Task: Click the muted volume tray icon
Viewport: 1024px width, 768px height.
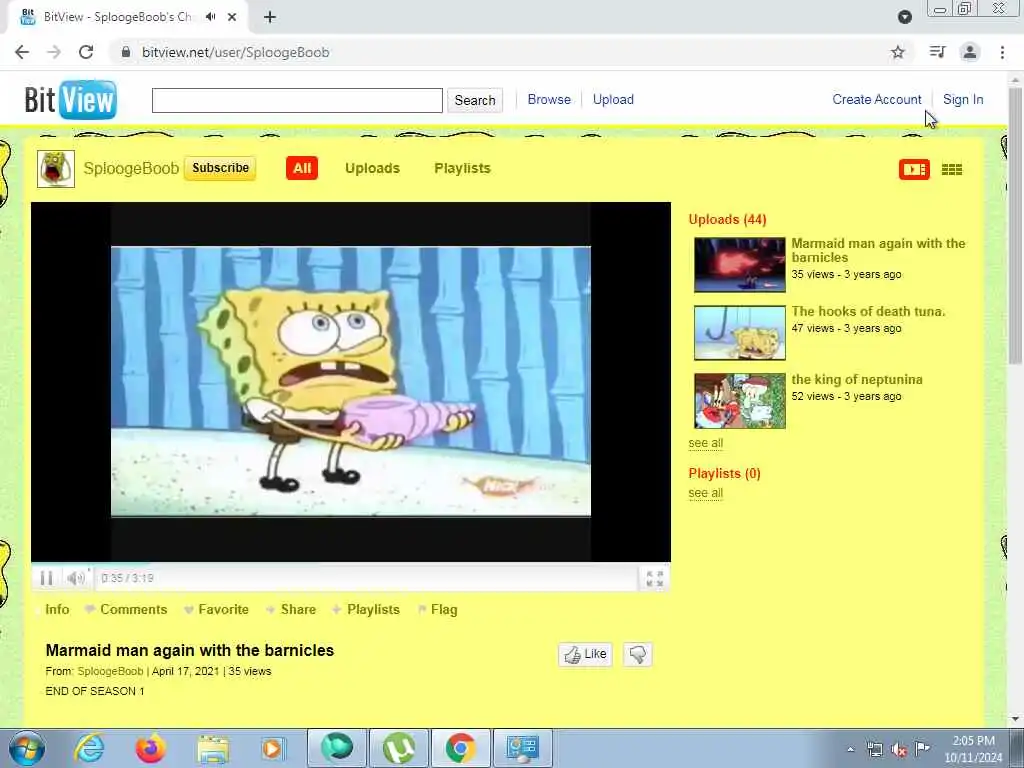Action: 899,749
